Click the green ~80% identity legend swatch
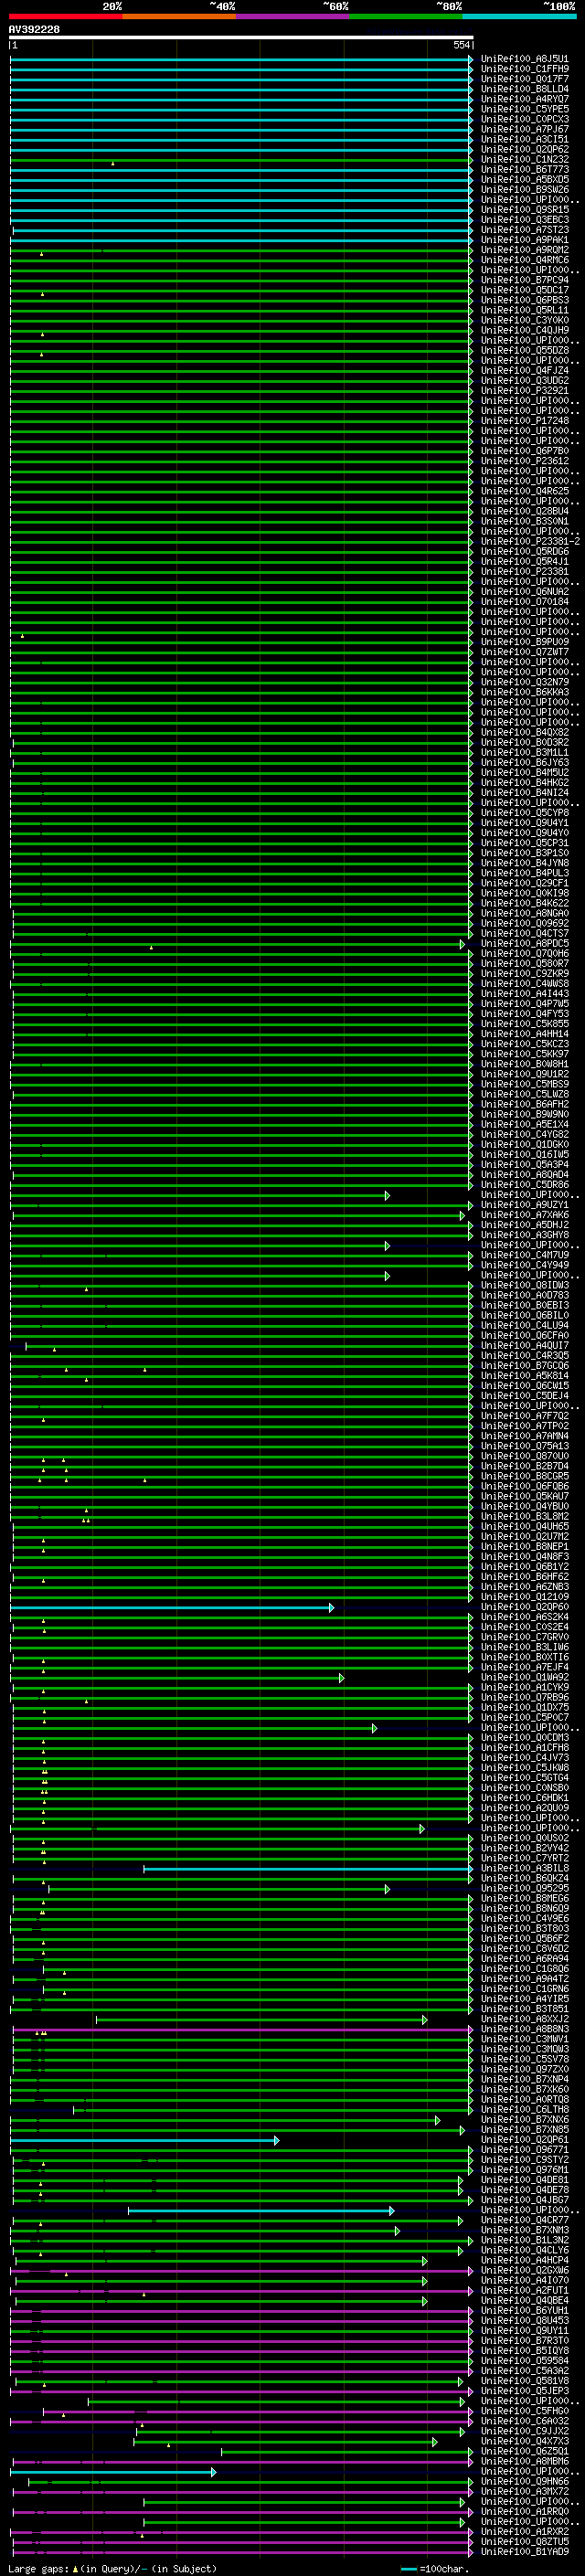Viewport: 585px width, 2576px height. coord(406,16)
